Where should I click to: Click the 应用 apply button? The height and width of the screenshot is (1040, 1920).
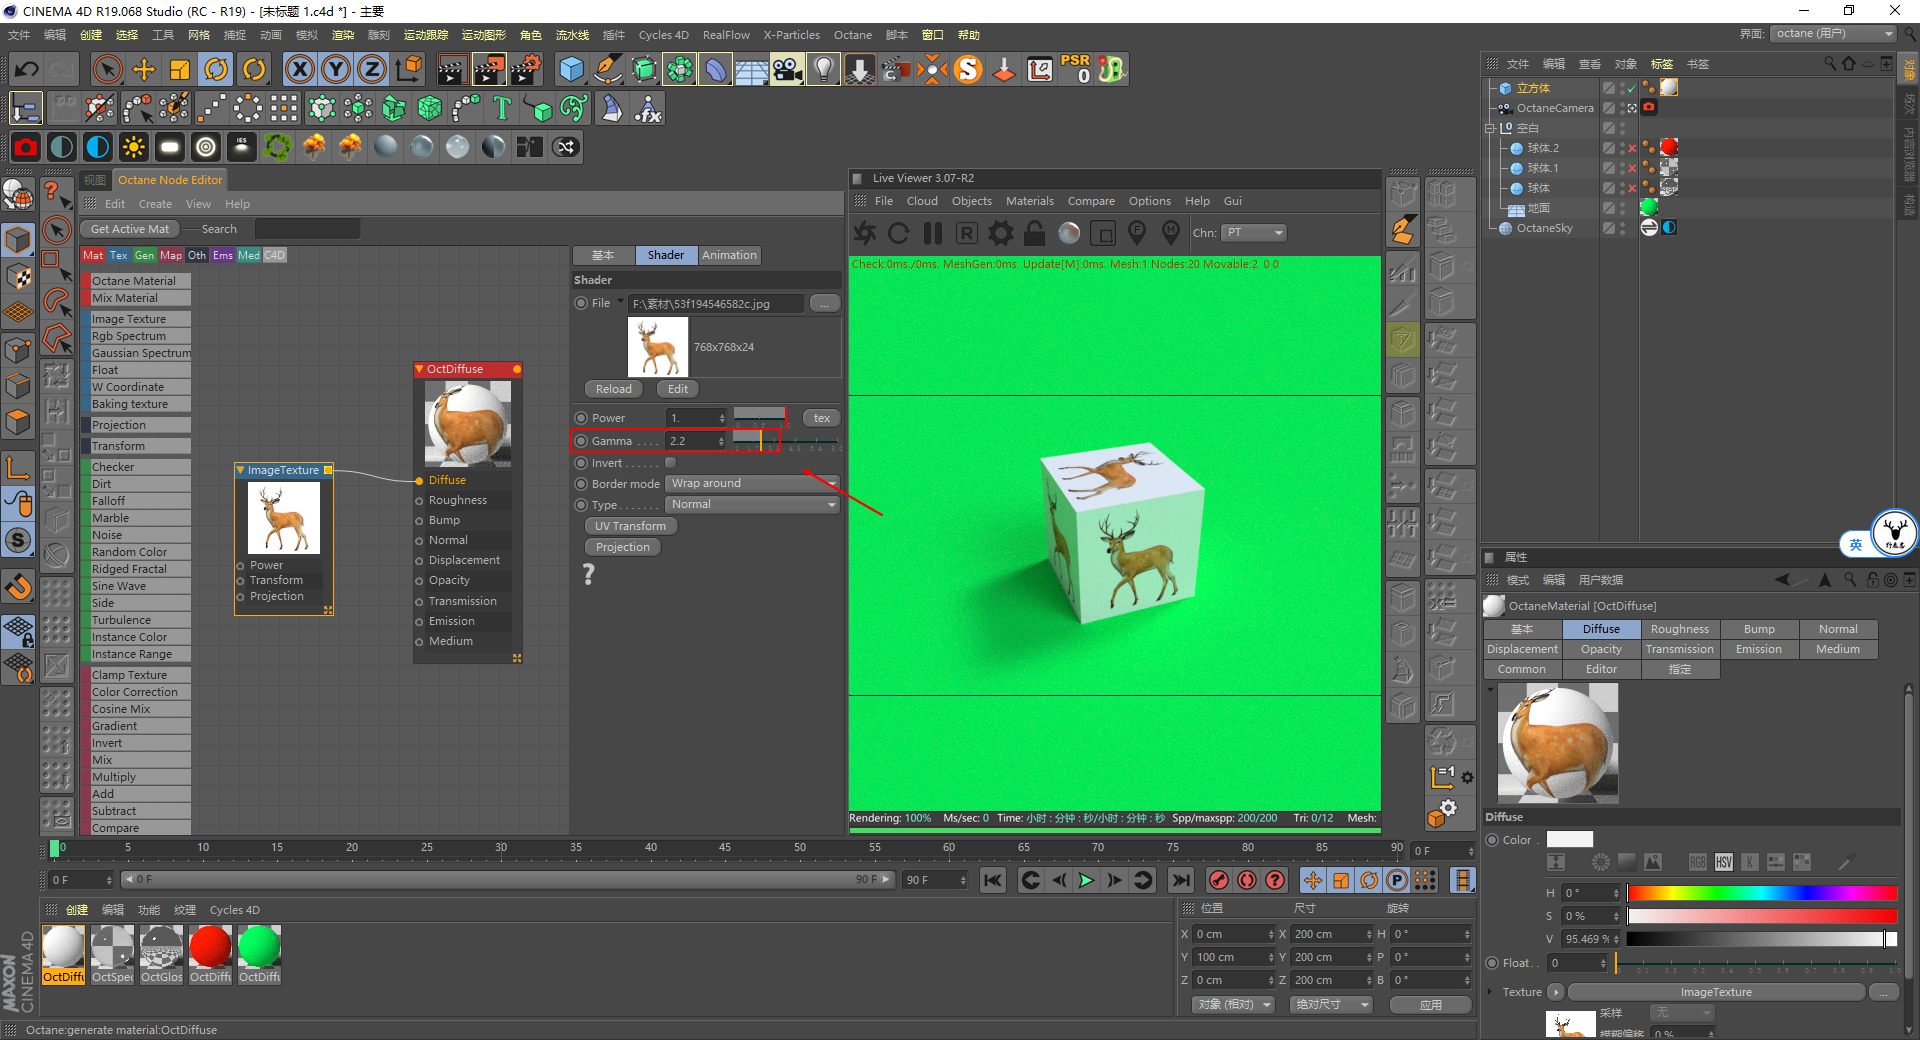[1431, 1004]
